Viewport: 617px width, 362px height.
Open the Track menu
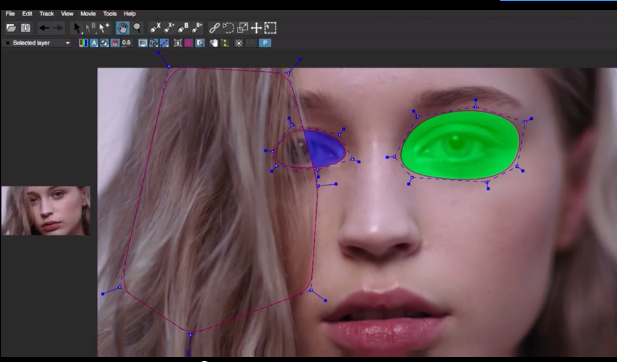tap(46, 14)
